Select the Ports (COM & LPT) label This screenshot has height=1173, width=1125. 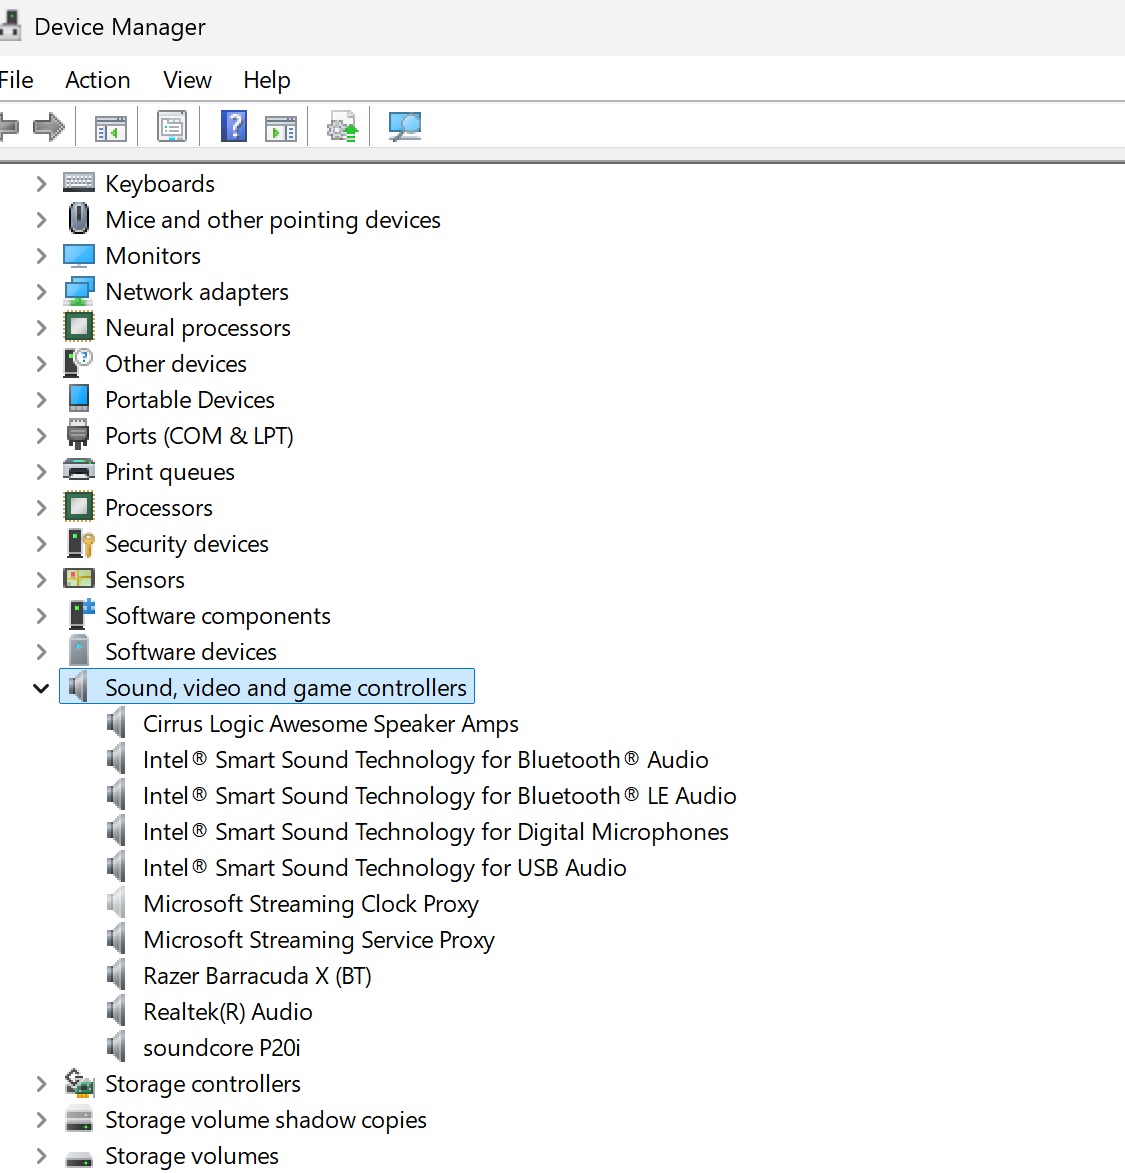[x=199, y=435]
